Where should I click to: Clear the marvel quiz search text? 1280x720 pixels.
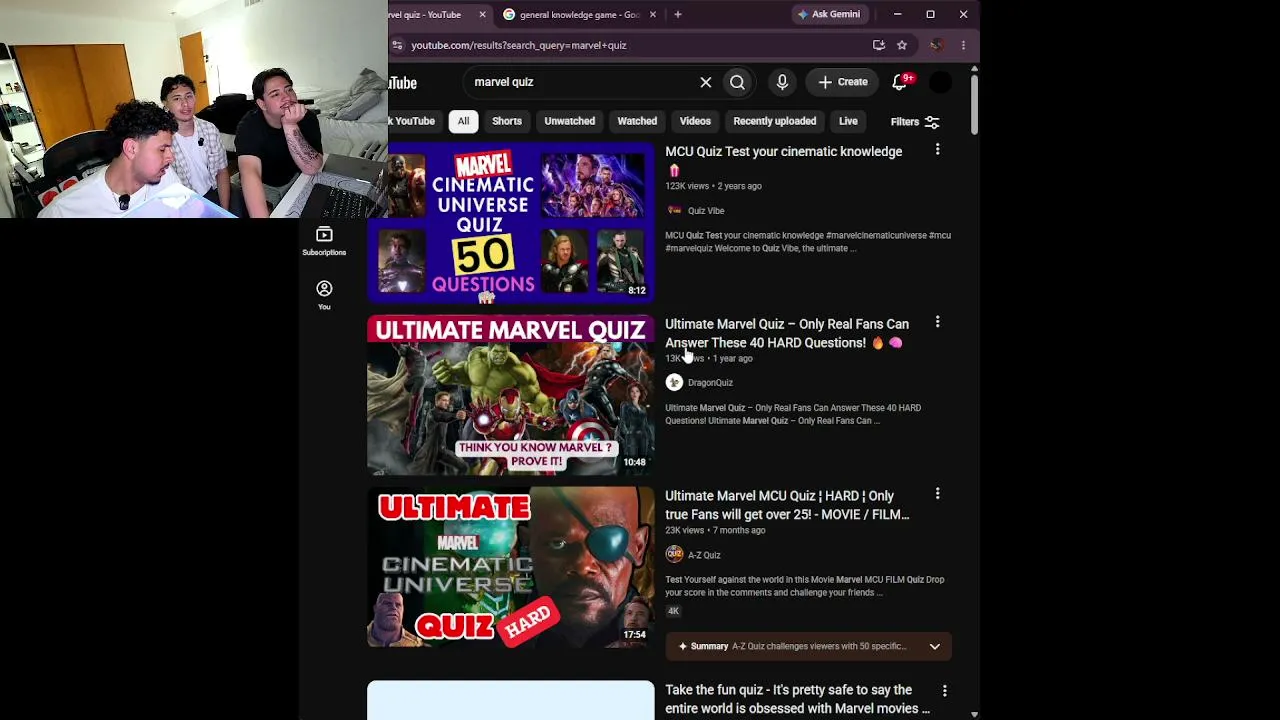[x=706, y=82]
